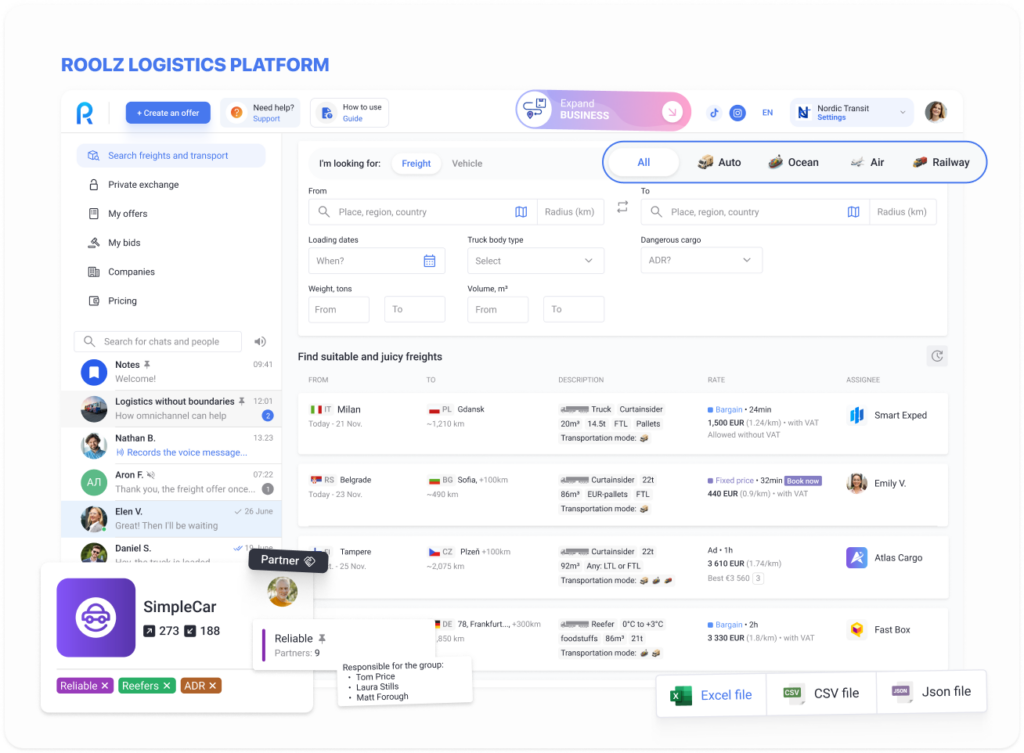Click Companies building icon

(x=93, y=272)
